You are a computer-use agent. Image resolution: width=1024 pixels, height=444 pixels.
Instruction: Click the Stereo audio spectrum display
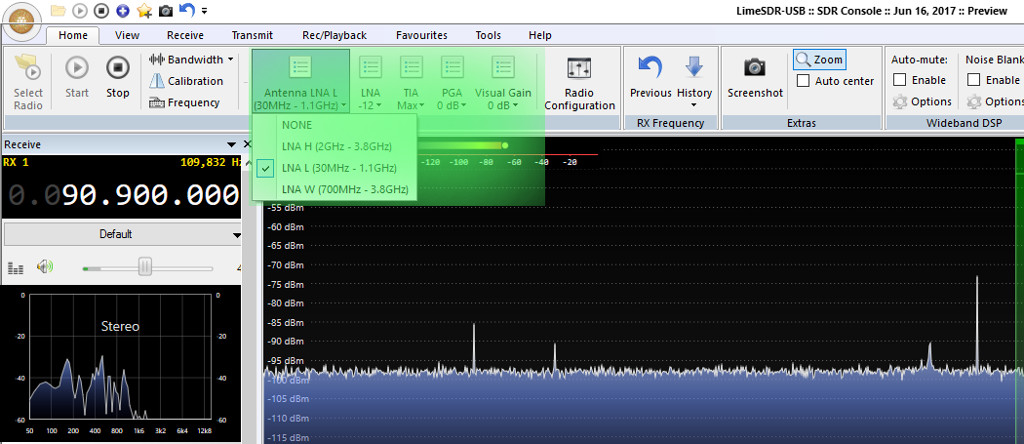(x=120, y=357)
